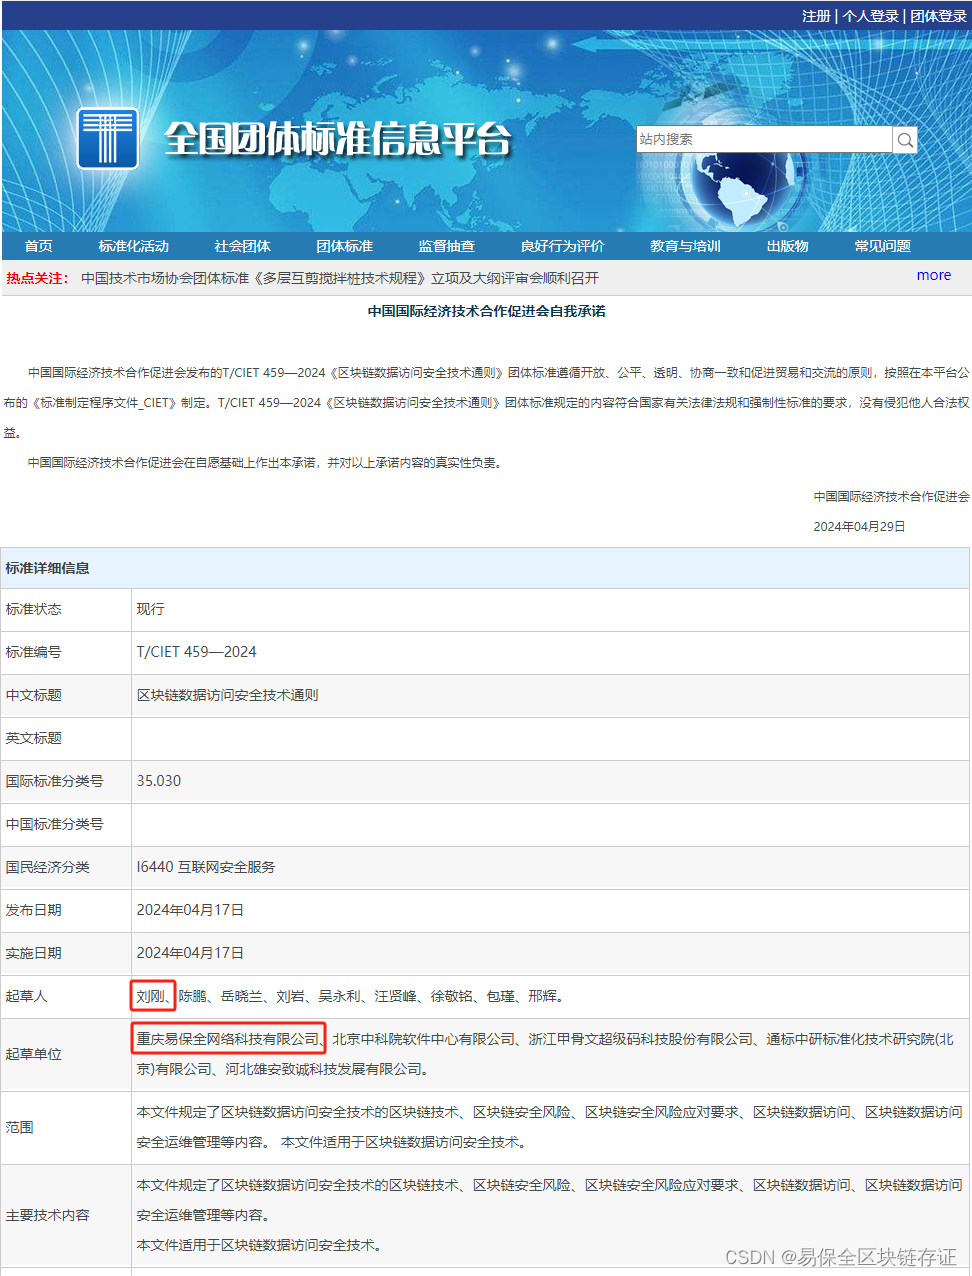The height and width of the screenshot is (1276, 972).
Task: Select the 发布日期 value 2024年04月17日
Action: coord(190,910)
